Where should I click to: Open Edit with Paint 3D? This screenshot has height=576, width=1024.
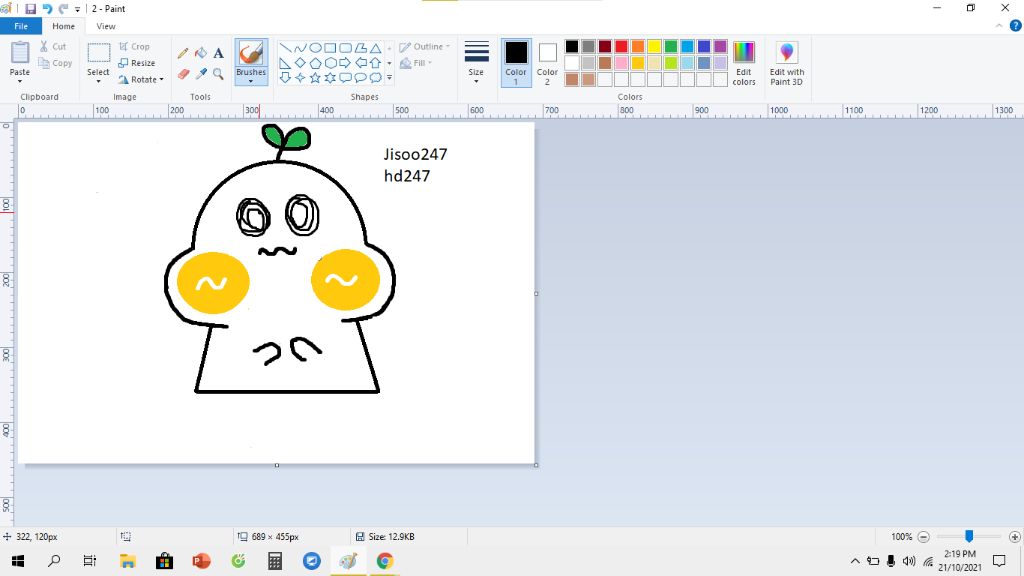(786, 62)
